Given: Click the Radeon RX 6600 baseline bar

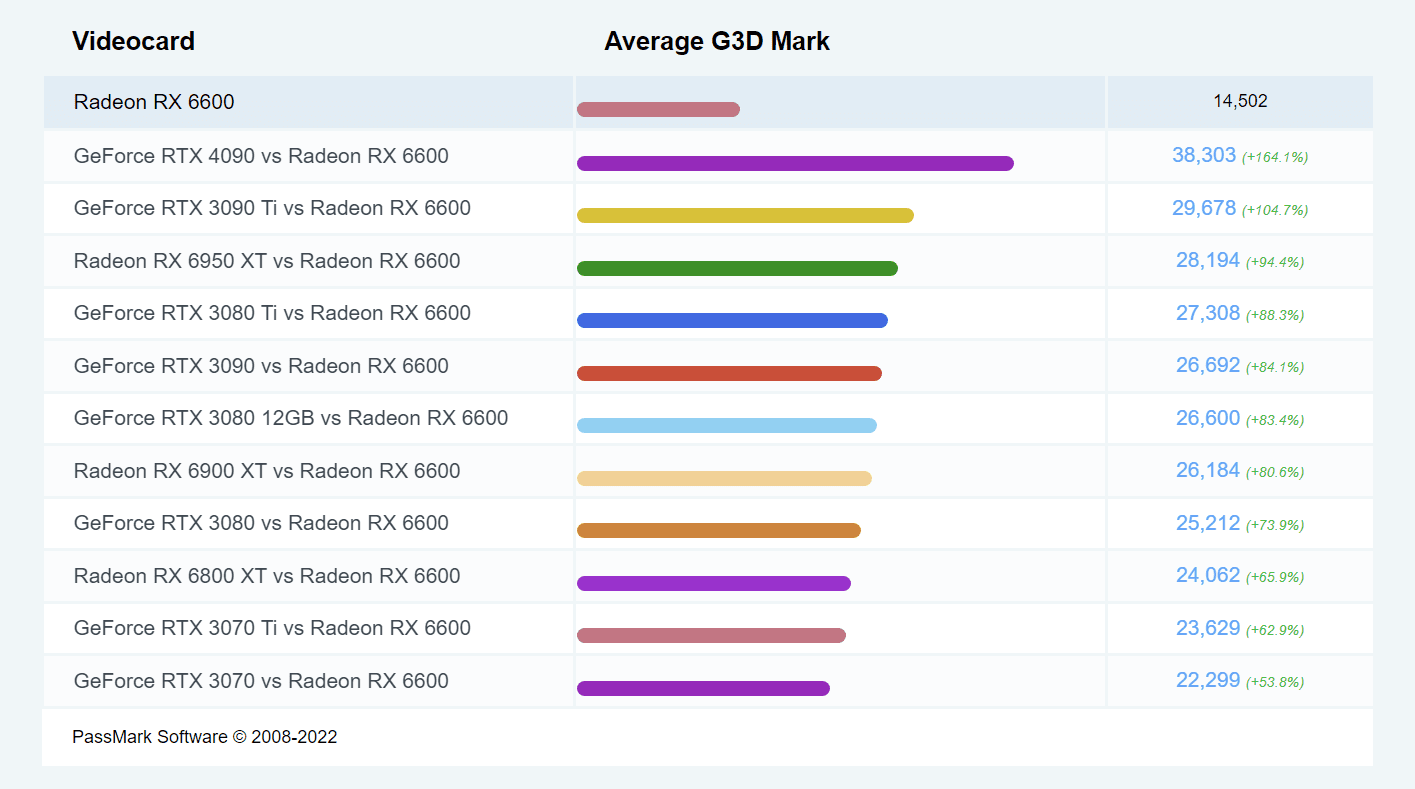Looking at the screenshot, I should pyautogui.click(x=658, y=109).
